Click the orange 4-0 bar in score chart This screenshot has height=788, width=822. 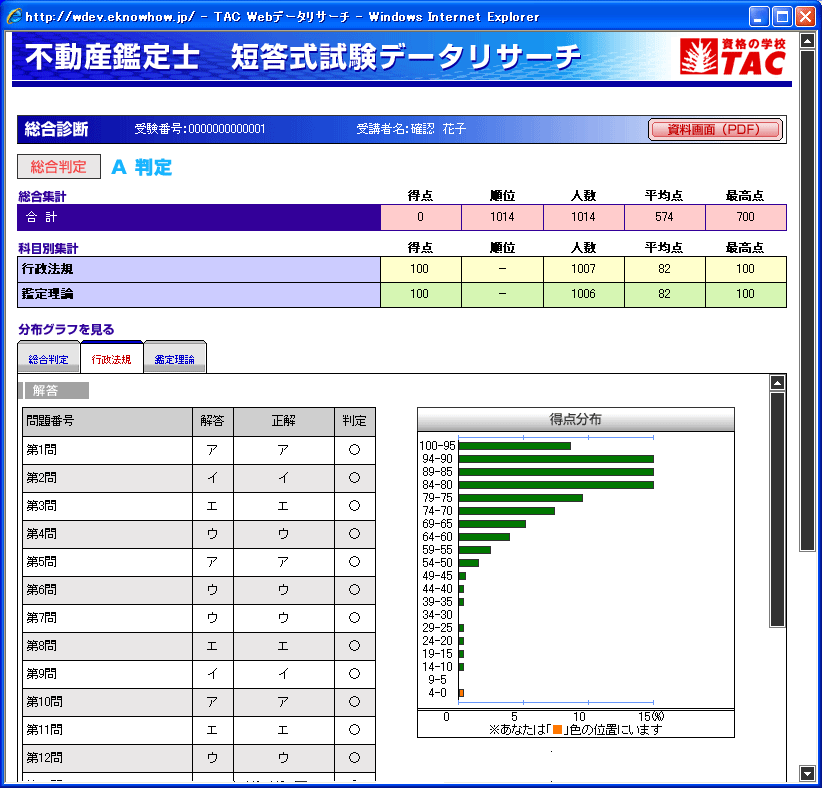(461, 692)
